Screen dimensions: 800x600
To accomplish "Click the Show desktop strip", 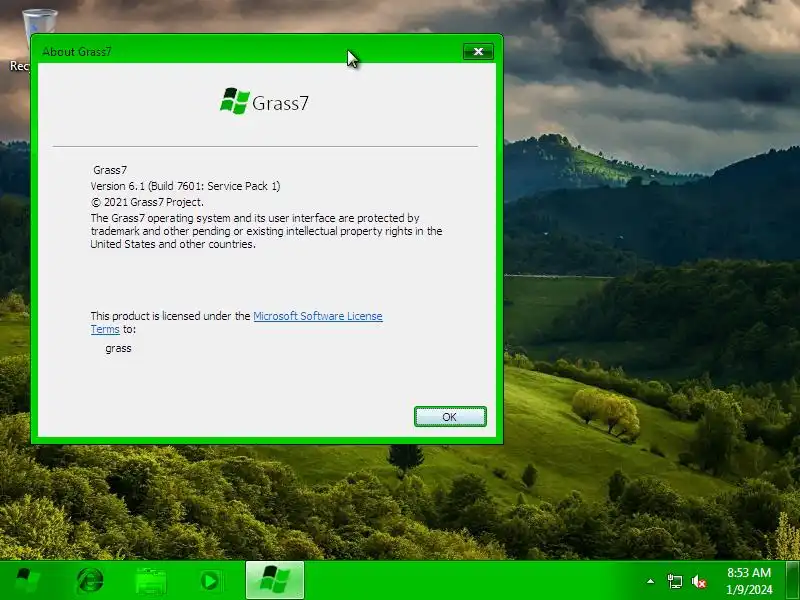I will [793, 581].
